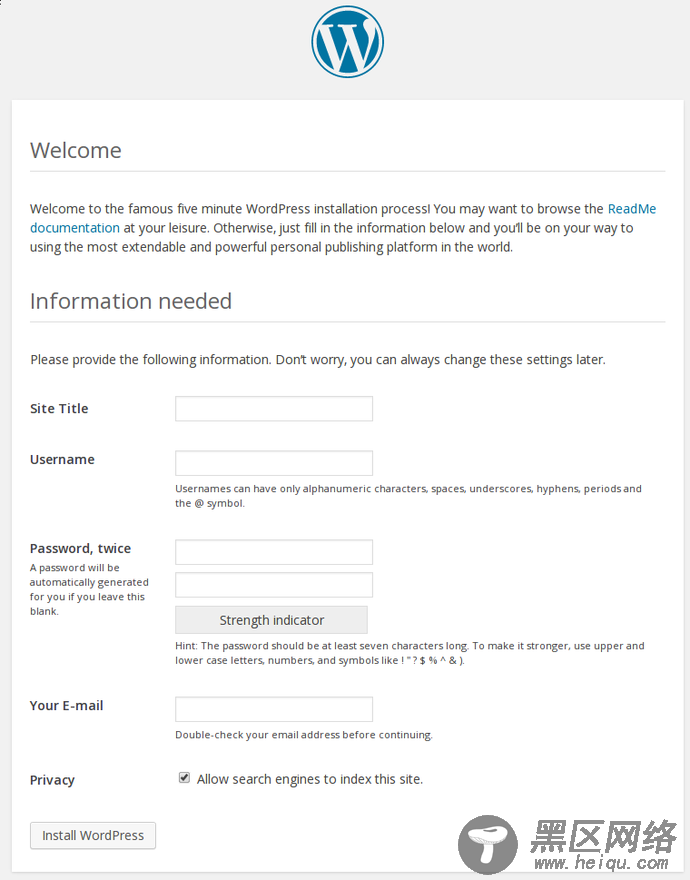The height and width of the screenshot is (880, 690).
Task: Click into the Username text box
Action: click(274, 463)
